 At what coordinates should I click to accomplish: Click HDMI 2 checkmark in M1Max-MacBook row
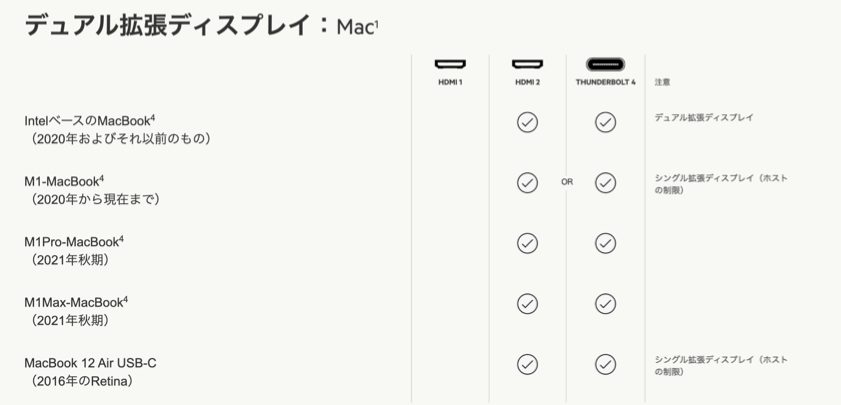coord(527,304)
